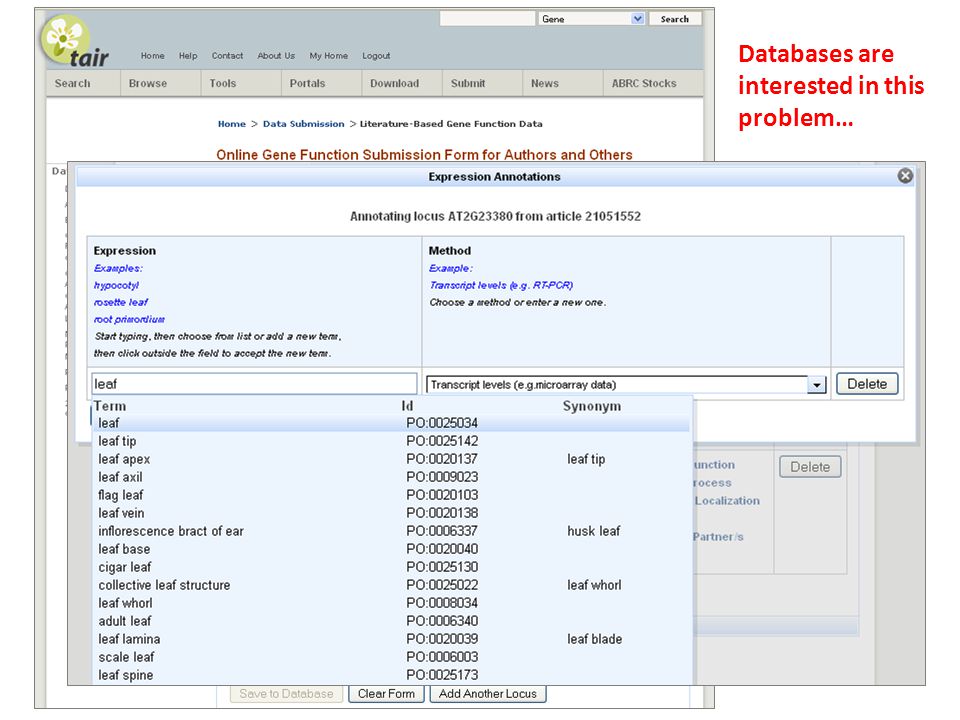Select 'scale leaf' term from suggestions
The height and width of the screenshot is (720, 960).
point(391,657)
